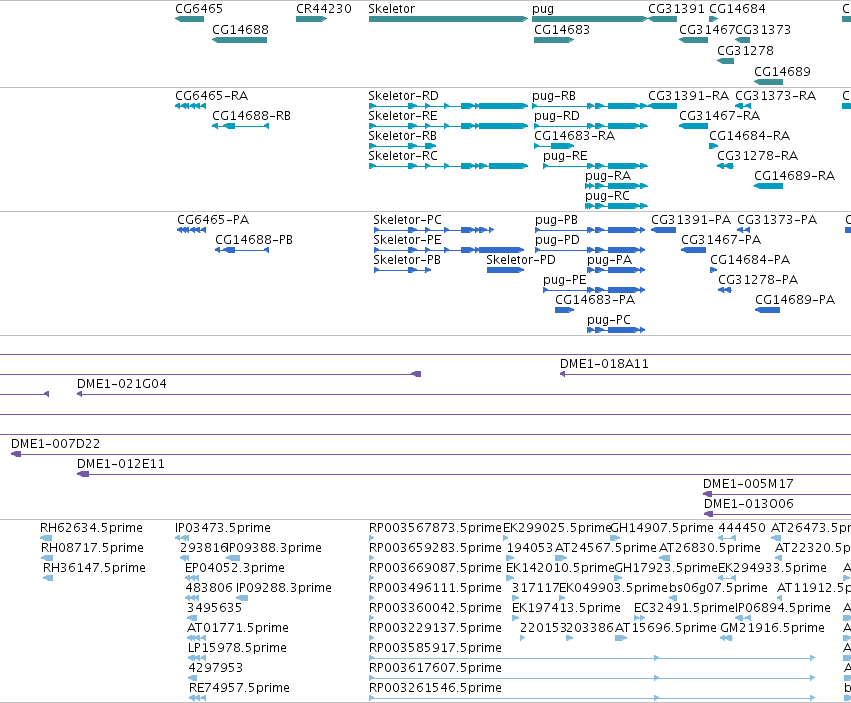Click the DME1-018A11 BAC clone label

[604, 364]
